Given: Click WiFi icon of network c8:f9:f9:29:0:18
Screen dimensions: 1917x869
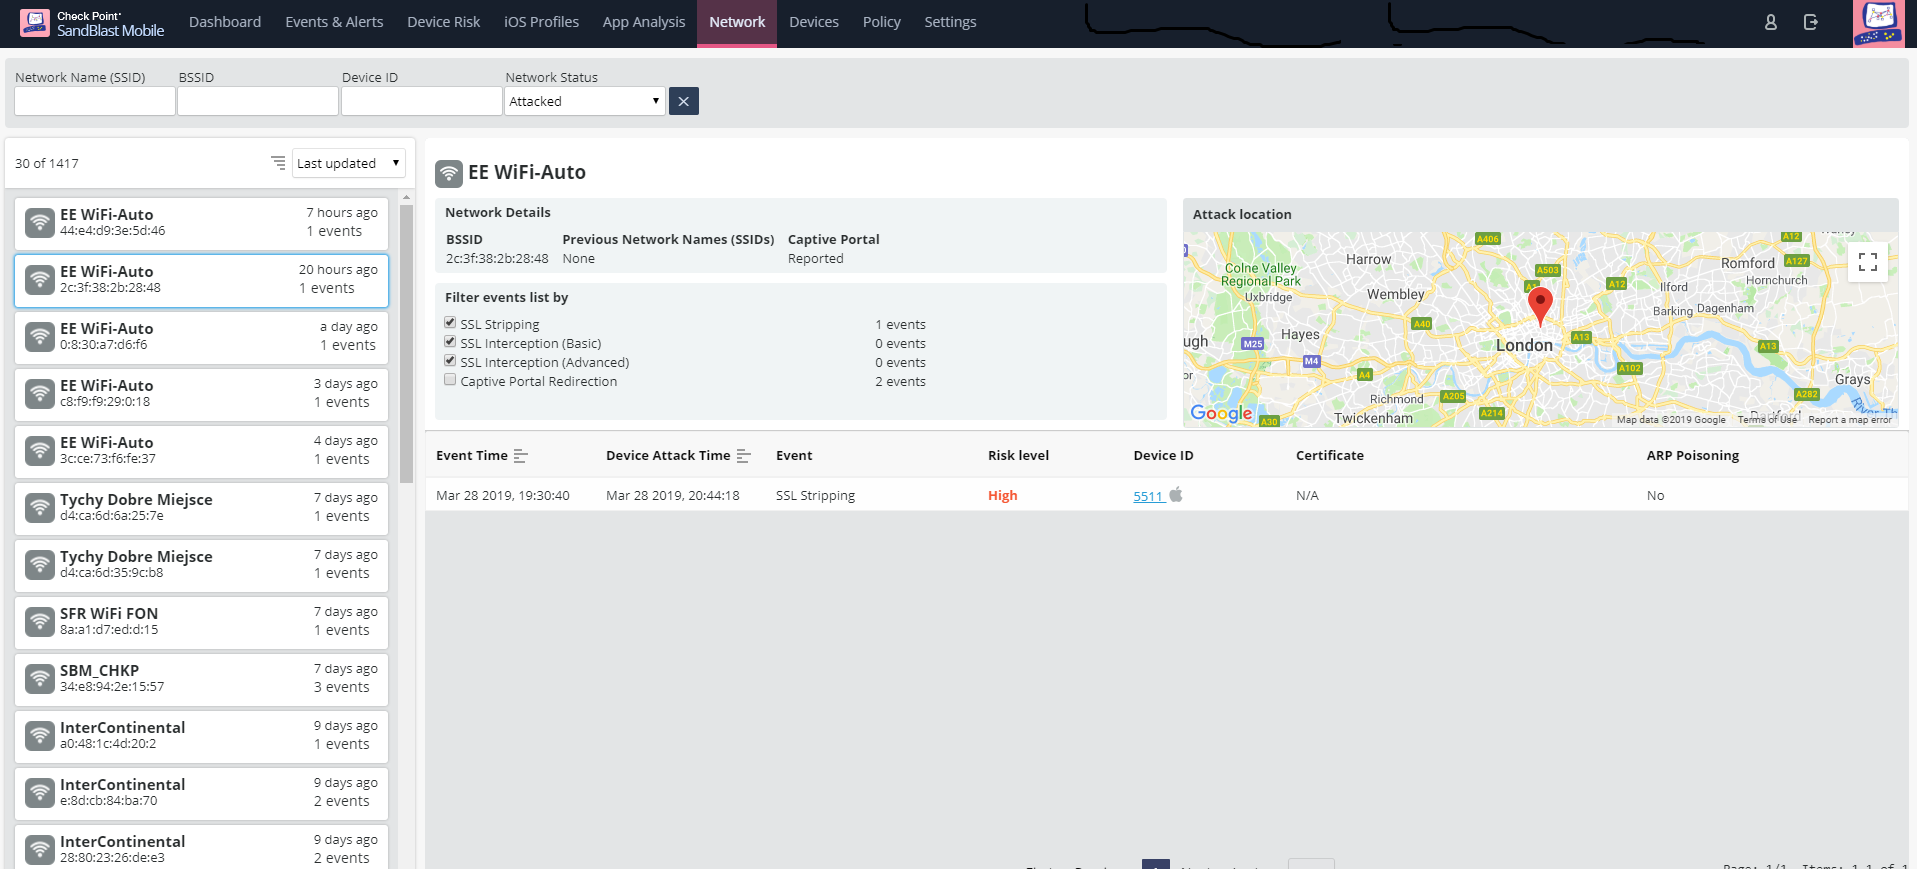Looking at the screenshot, I should point(40,393).
